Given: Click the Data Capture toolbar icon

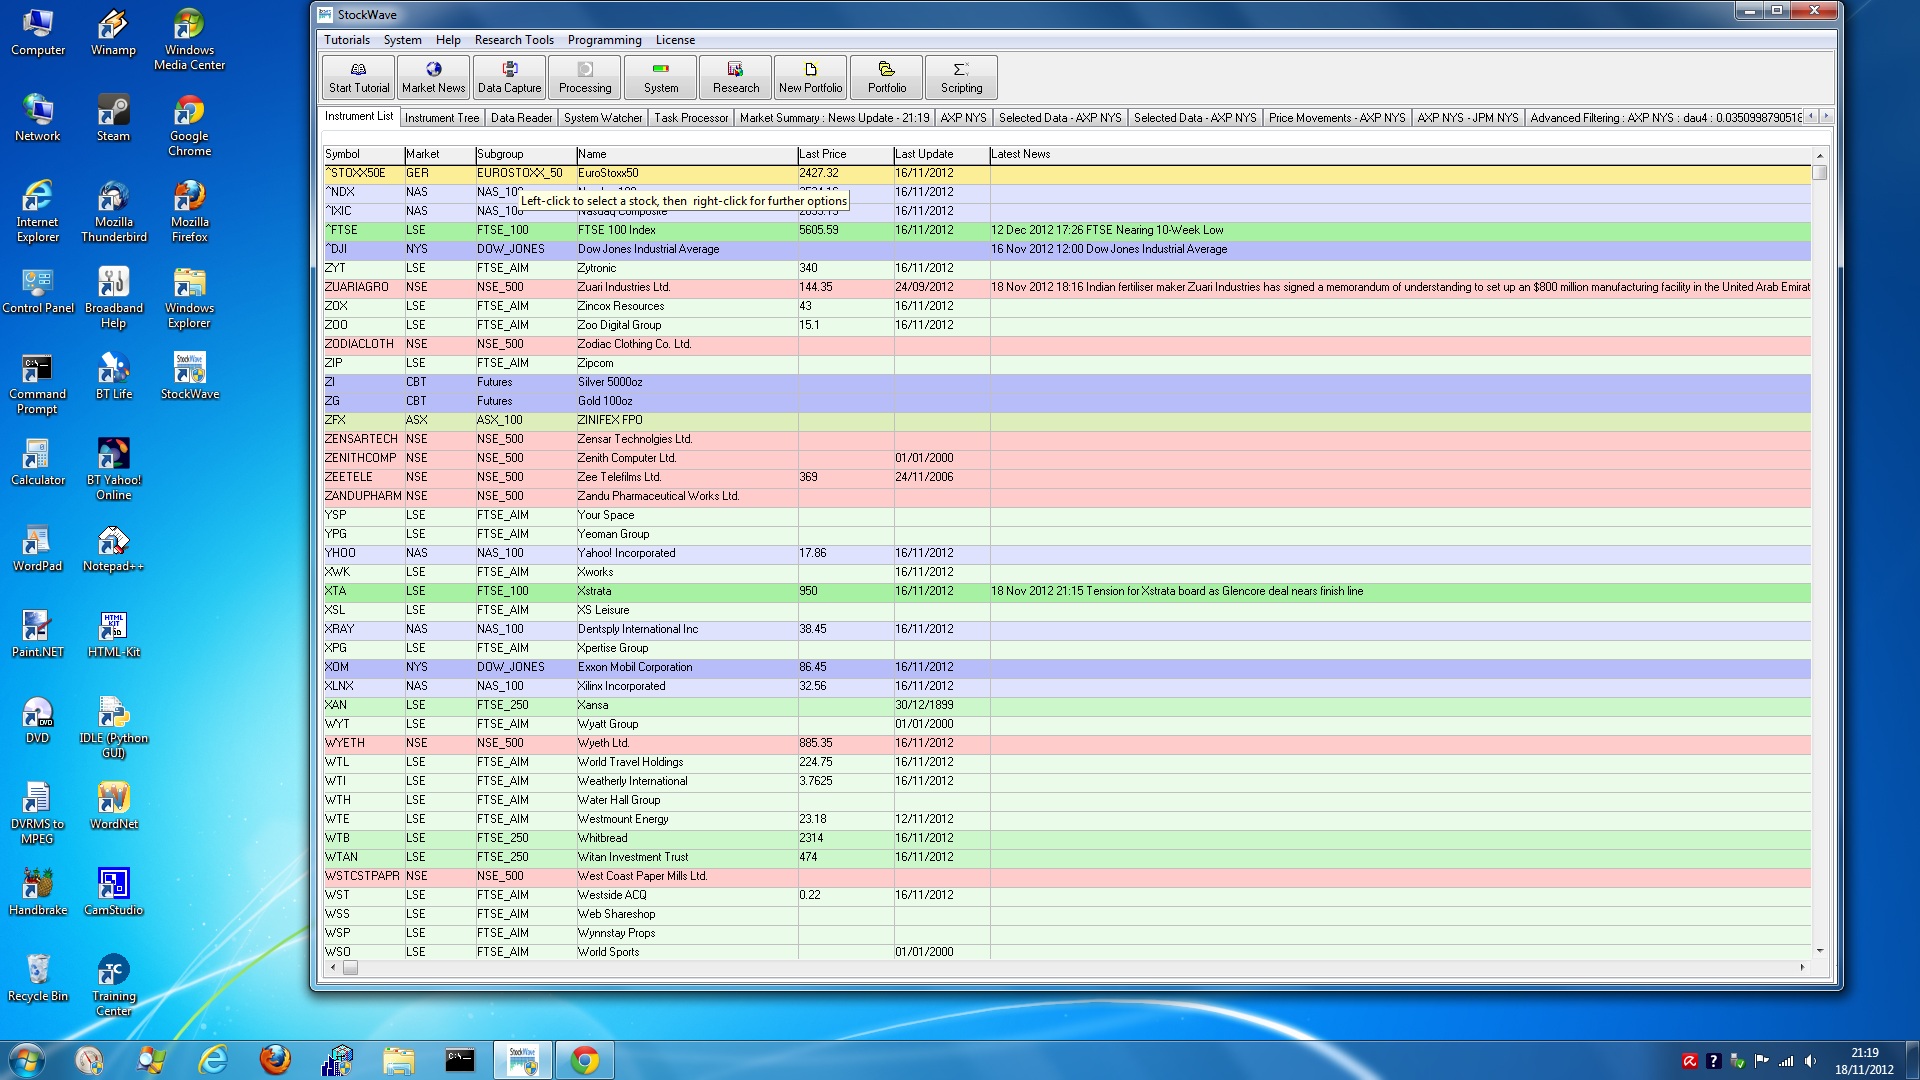Looking at the screenshot, I should pyautogui.click(x=509, y=77).
